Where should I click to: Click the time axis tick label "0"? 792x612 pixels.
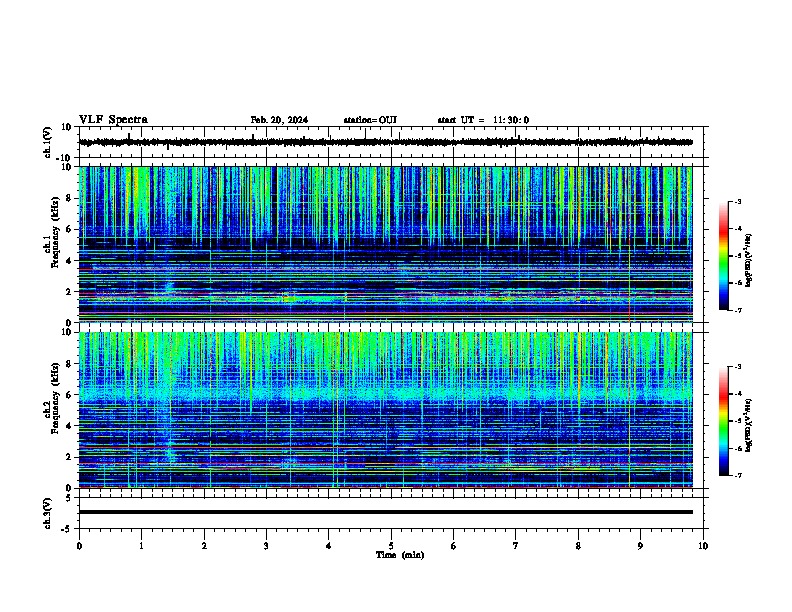pyautogui.click(x=79, y=546)
